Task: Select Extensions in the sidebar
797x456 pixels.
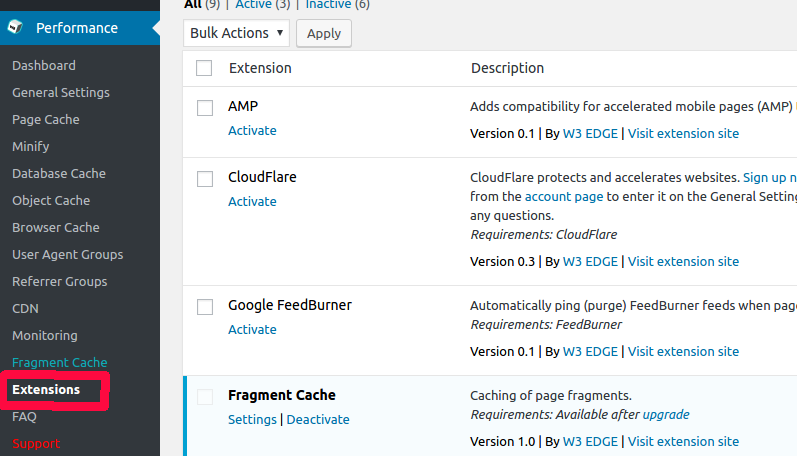Action: click(46, 389)
